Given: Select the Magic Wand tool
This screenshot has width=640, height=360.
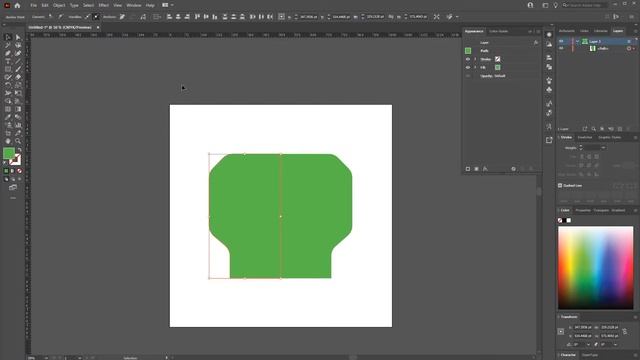Looking at the screenshot, I should tap(8, 45).
